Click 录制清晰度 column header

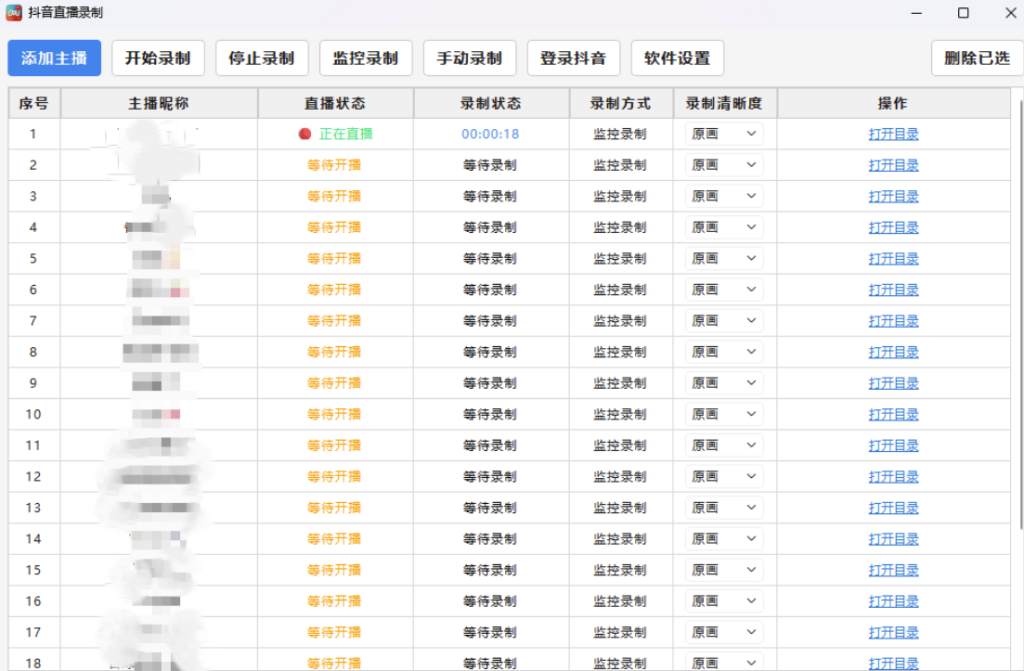pos(724,103)
